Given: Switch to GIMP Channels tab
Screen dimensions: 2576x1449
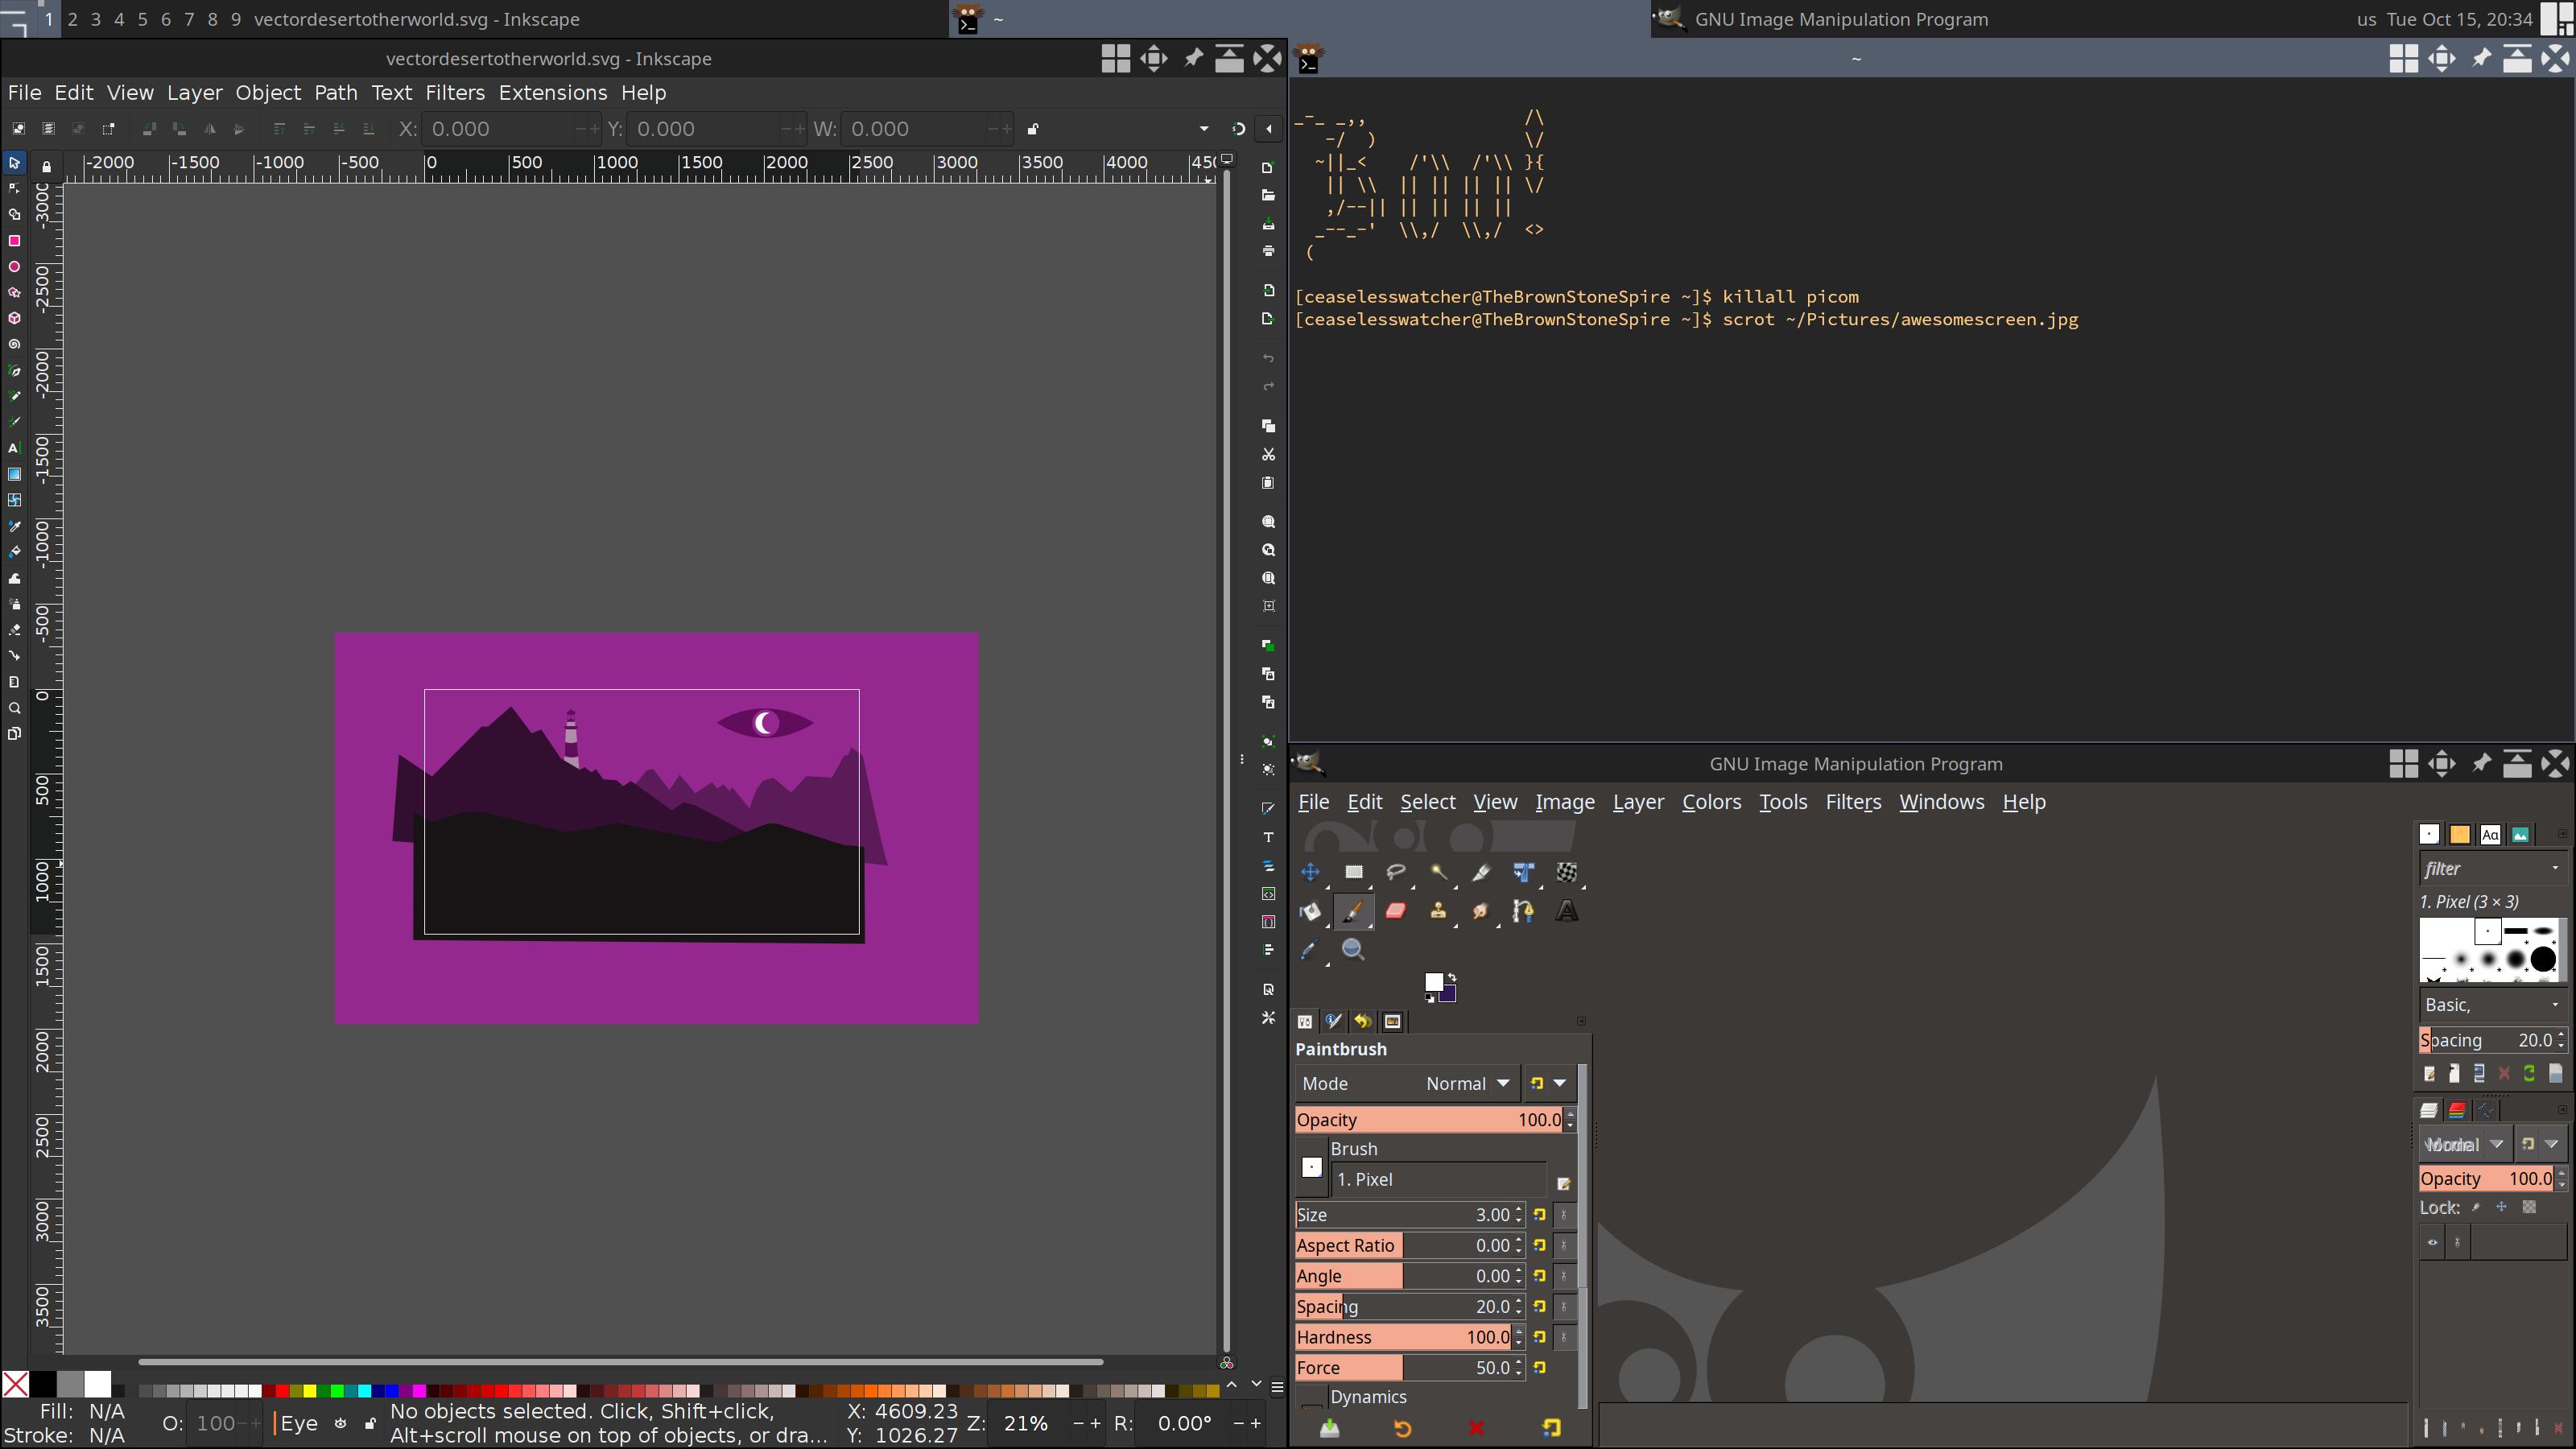Looking at the screenshot, I should [2457, 1110].
